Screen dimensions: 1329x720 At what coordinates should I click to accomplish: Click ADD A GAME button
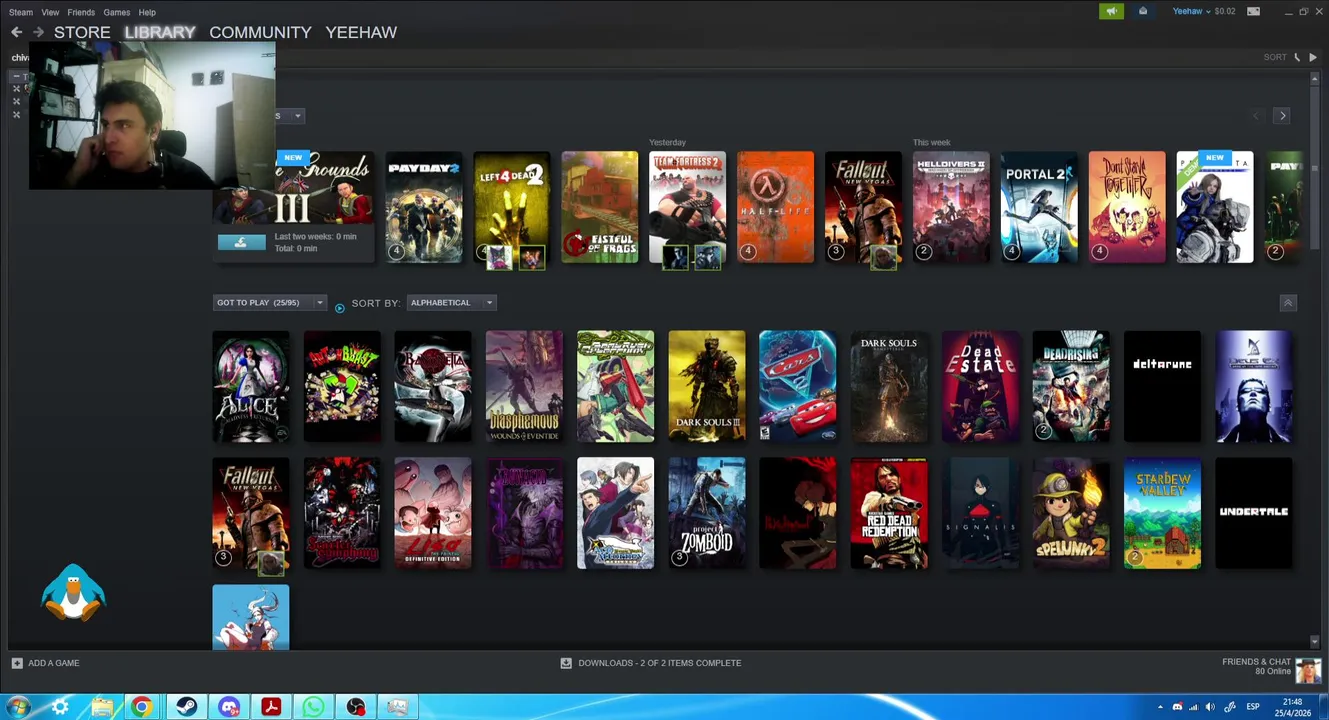click(x=45, y=663)
